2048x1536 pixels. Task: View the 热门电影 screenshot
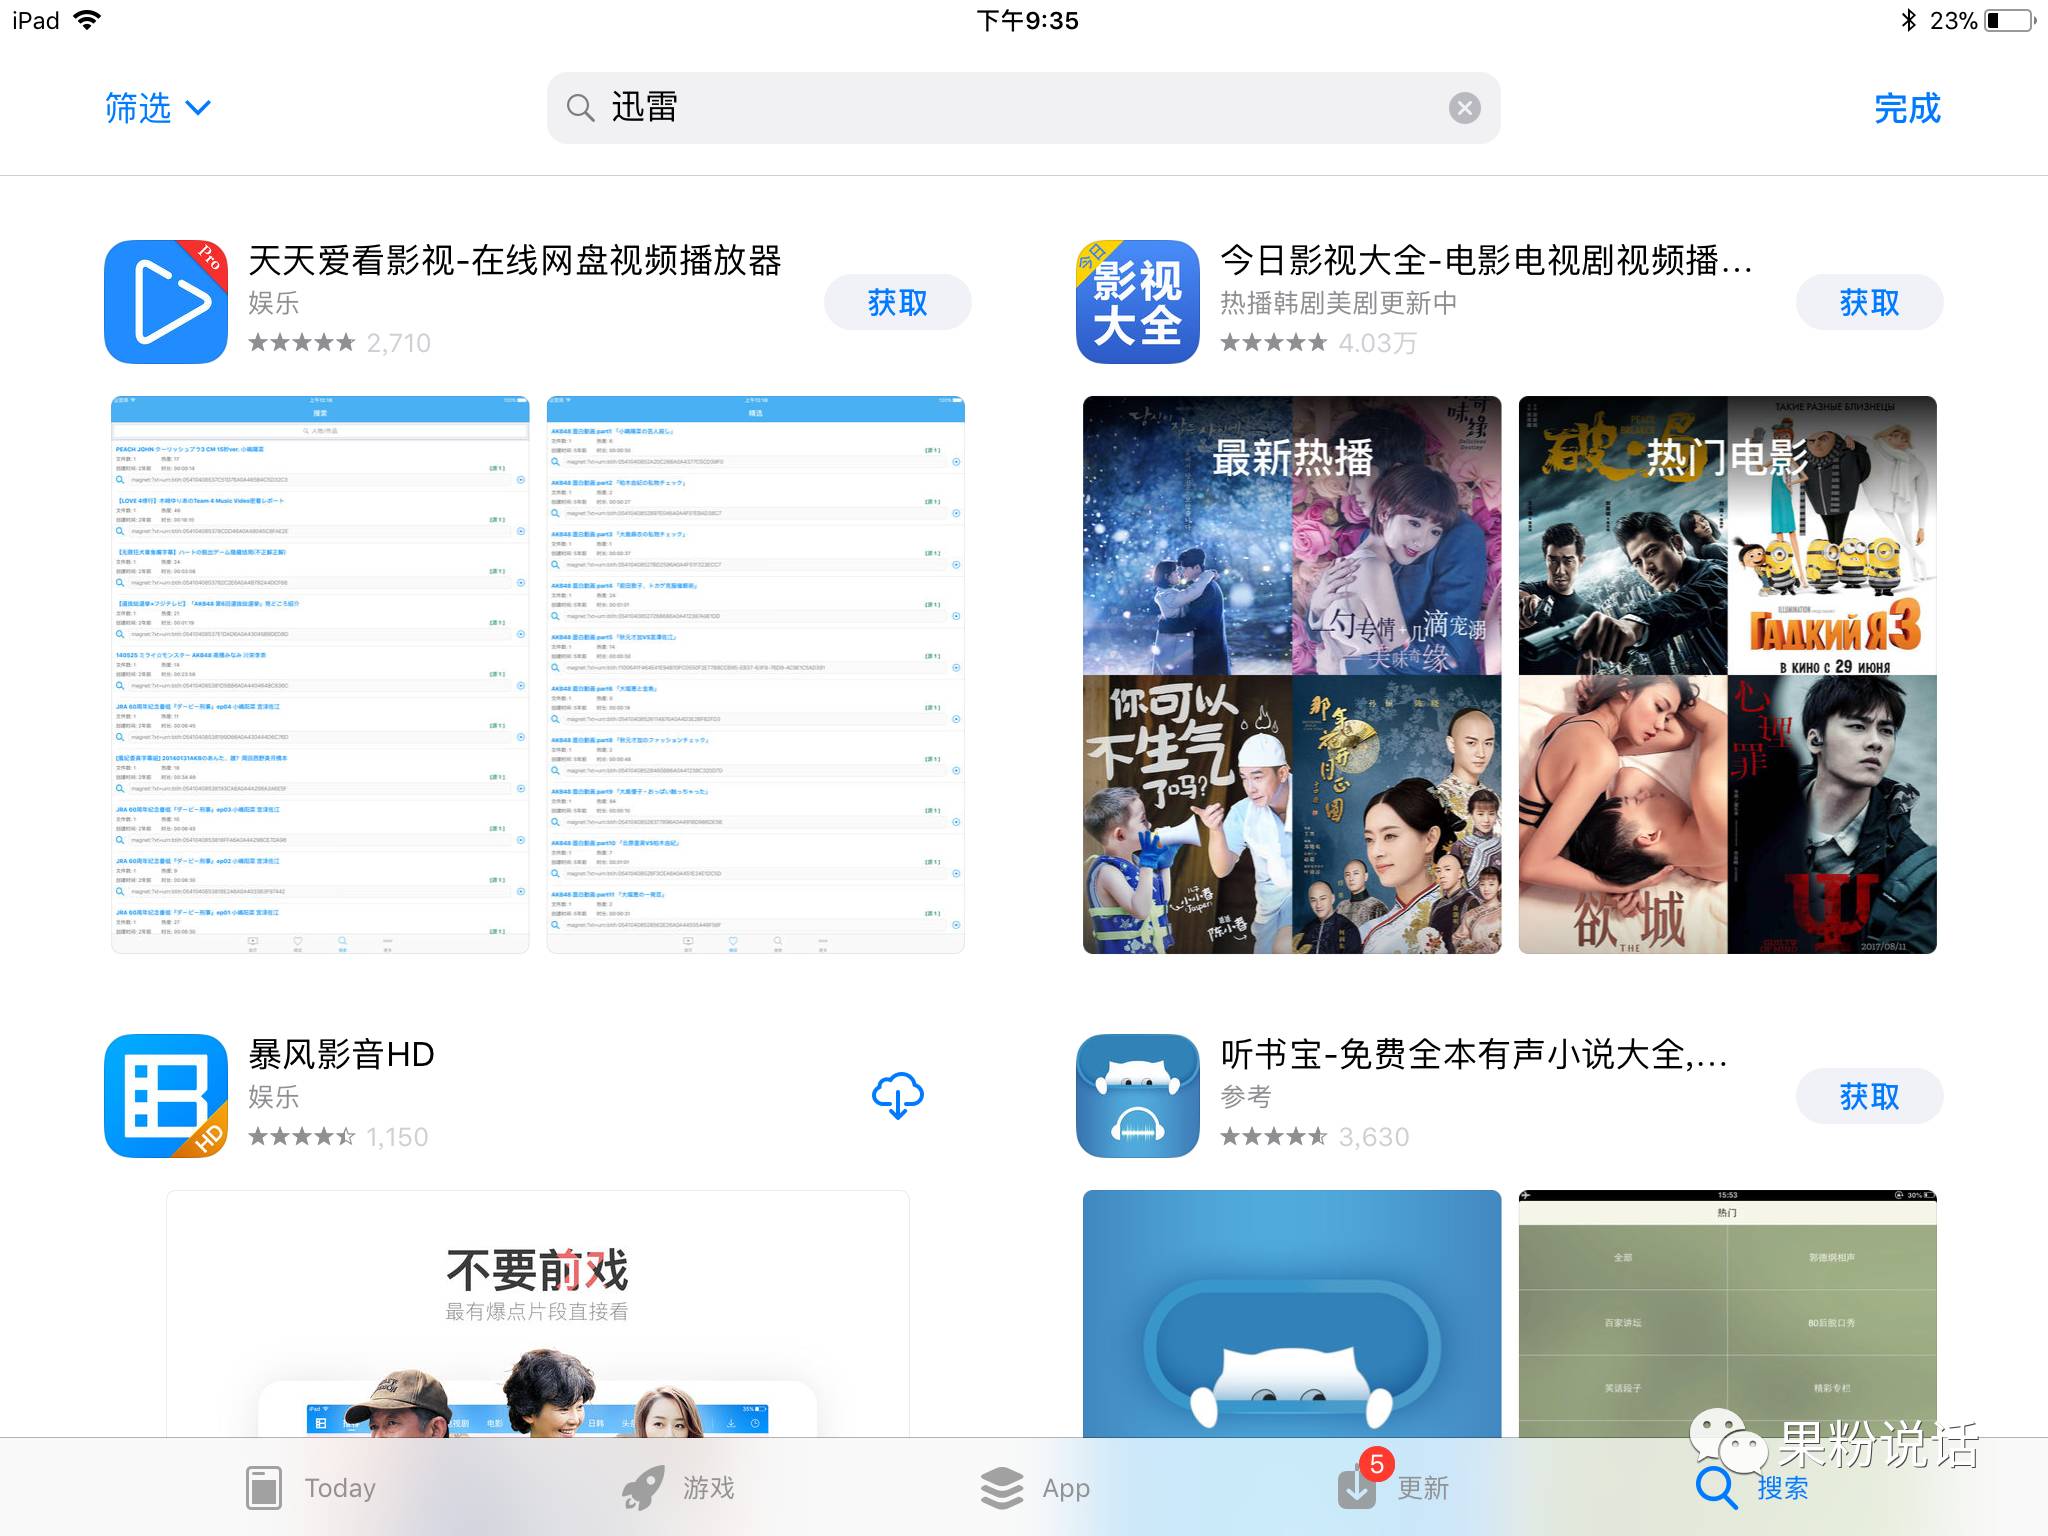pos(1728,675)
